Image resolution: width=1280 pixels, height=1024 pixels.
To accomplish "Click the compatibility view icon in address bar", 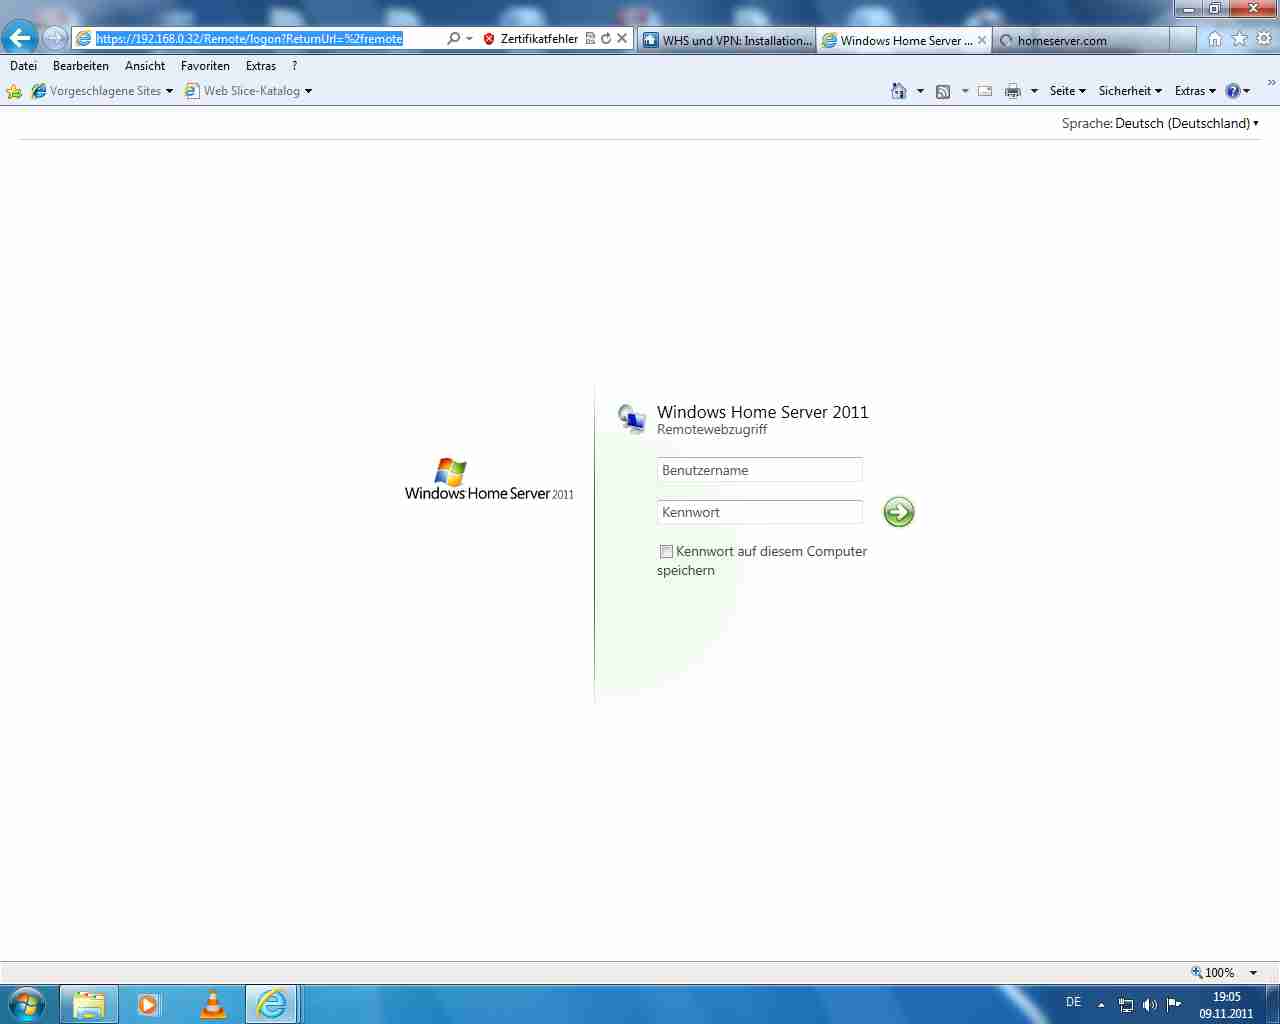I will [590, 38].
